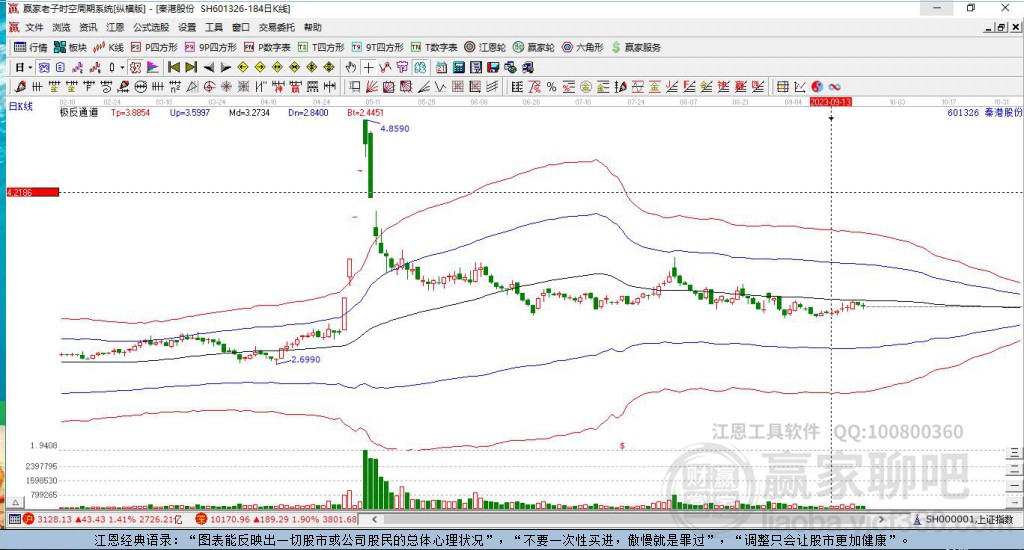Screen dimensions: 1024x550
Task: Open the calendar date icon
Action: pos(441,67)
